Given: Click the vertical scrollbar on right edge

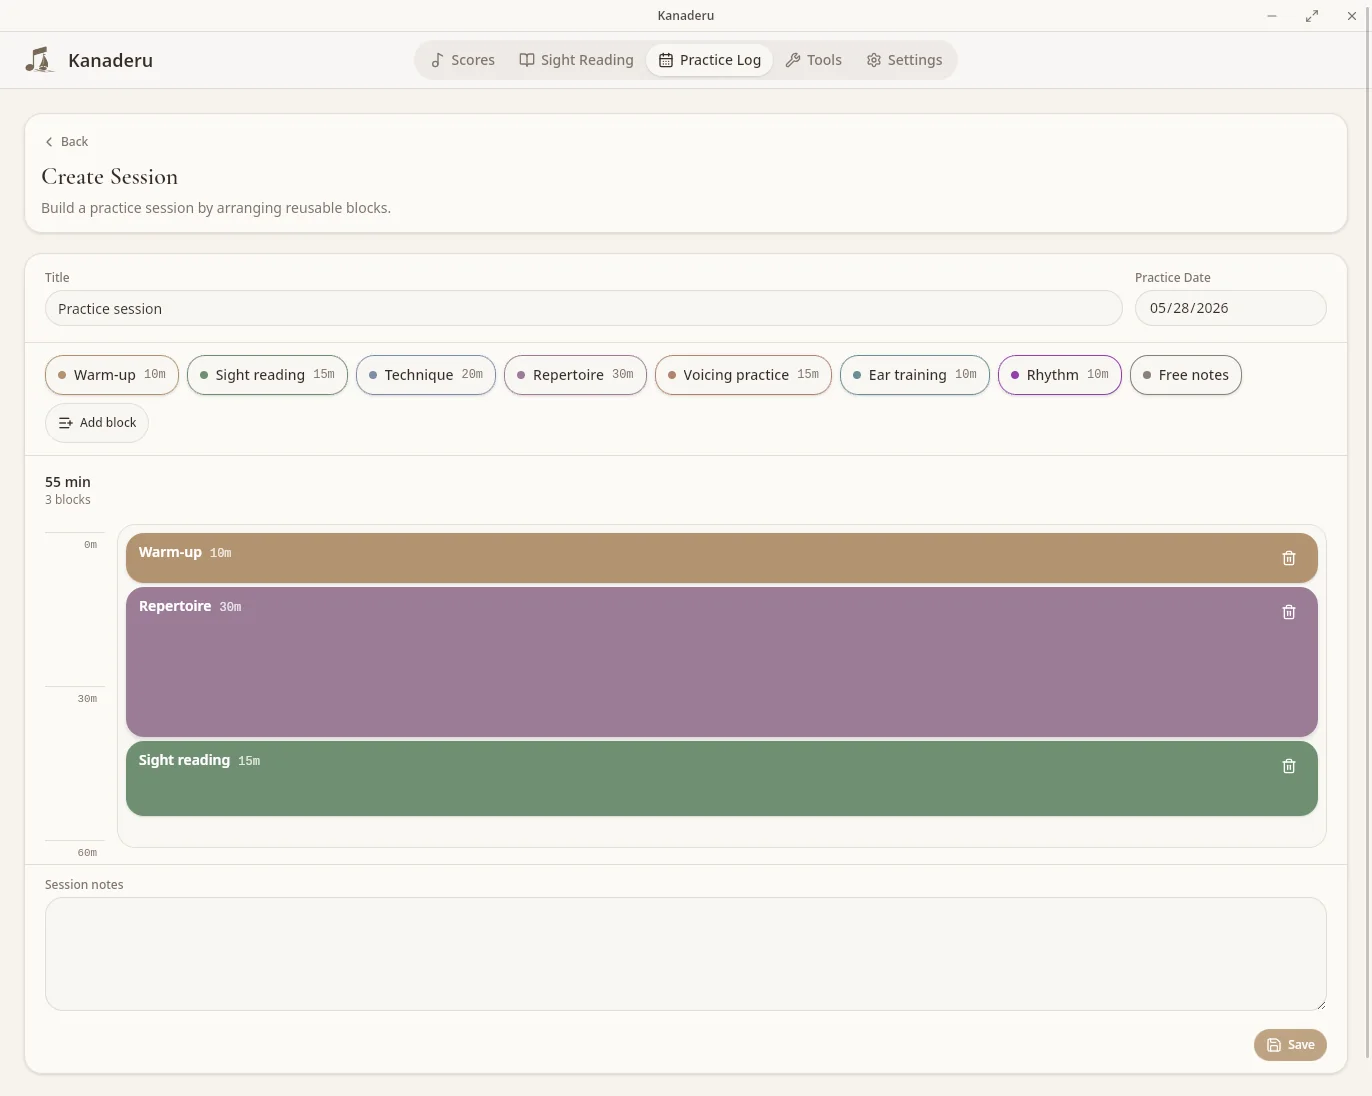Looking at the screenshot, I should click(x=1367, y=530).
